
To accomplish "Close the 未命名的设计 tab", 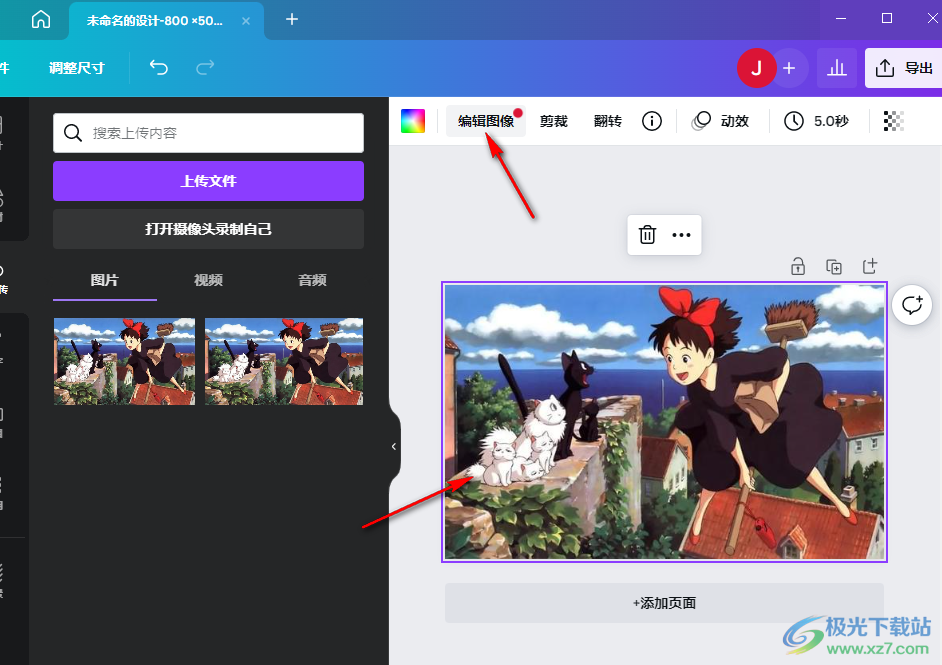I will click(246, 21).
